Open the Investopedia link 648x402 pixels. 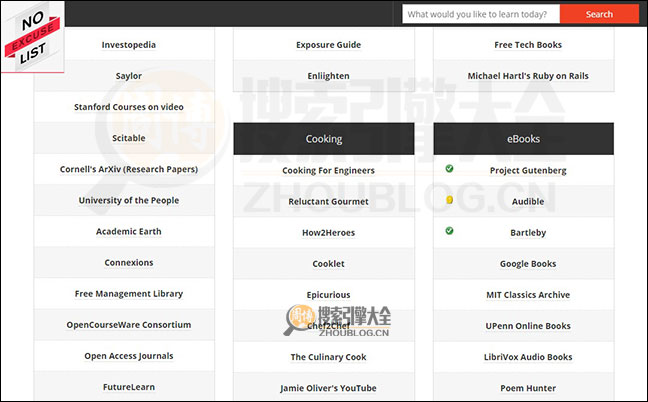pyautogui.click(x=129, y=45)
